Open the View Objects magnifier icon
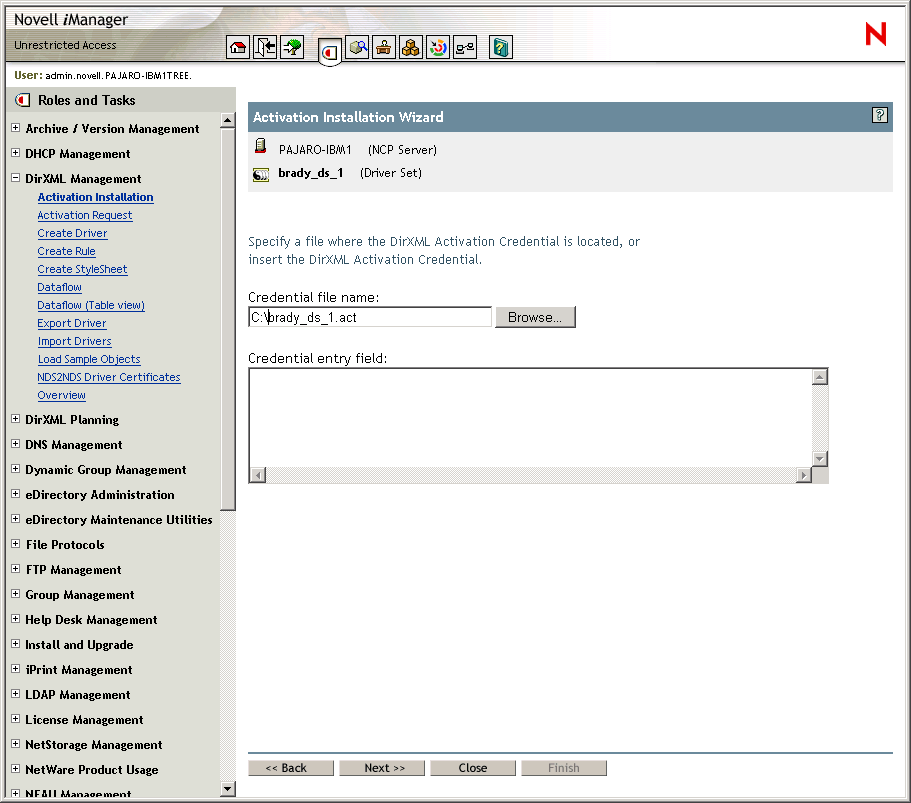 point(357,46)
